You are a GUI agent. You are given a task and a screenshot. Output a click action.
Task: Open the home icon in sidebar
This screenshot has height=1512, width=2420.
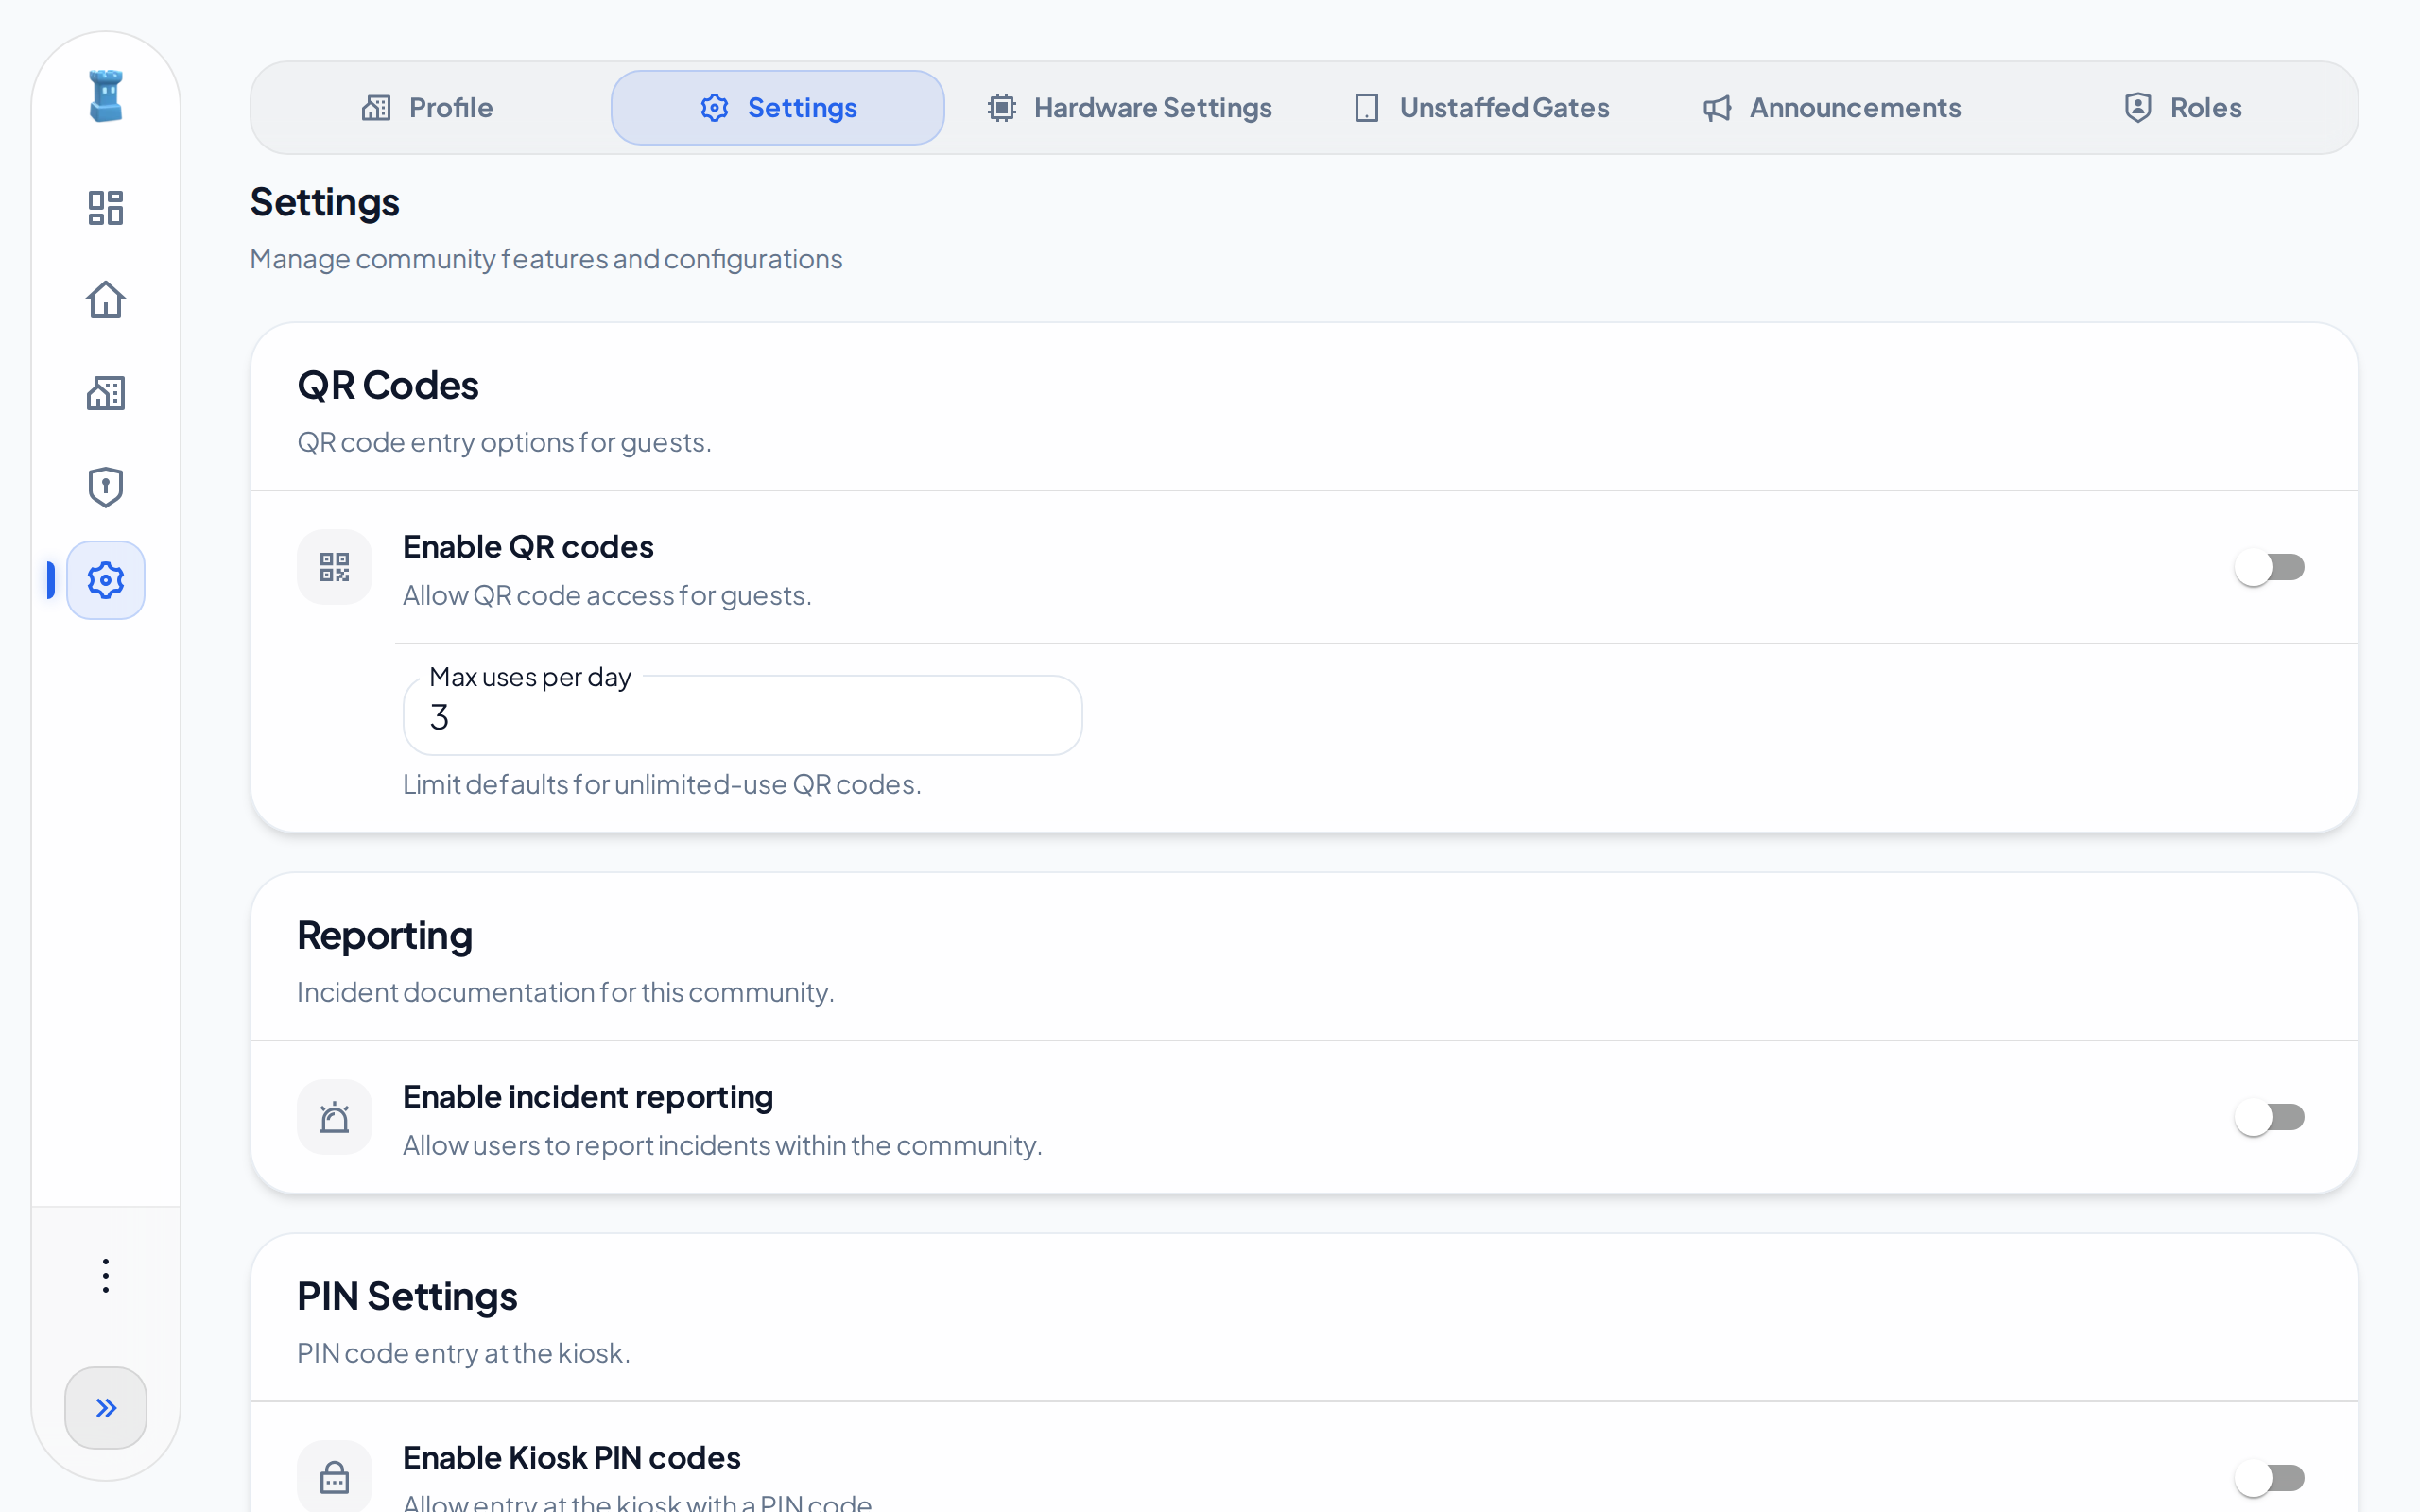[106, 300]
